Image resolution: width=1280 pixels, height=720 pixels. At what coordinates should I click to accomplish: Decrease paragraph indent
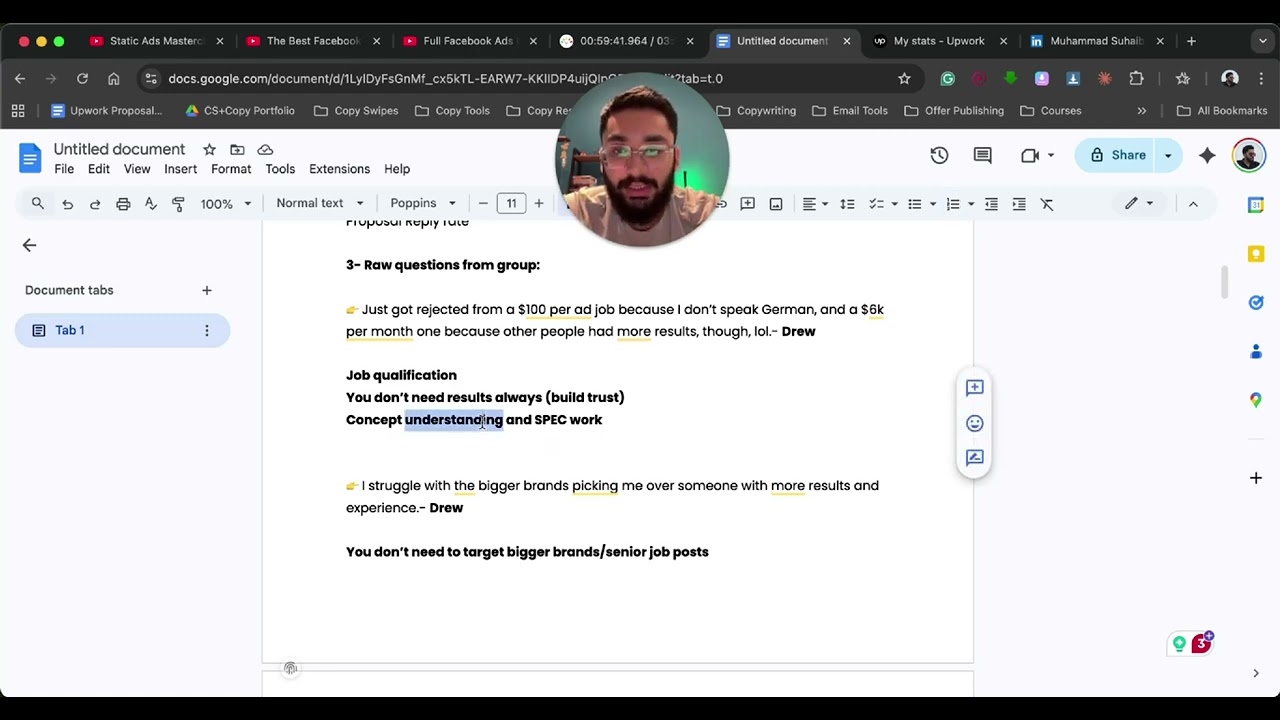click(x=991, y=203)
